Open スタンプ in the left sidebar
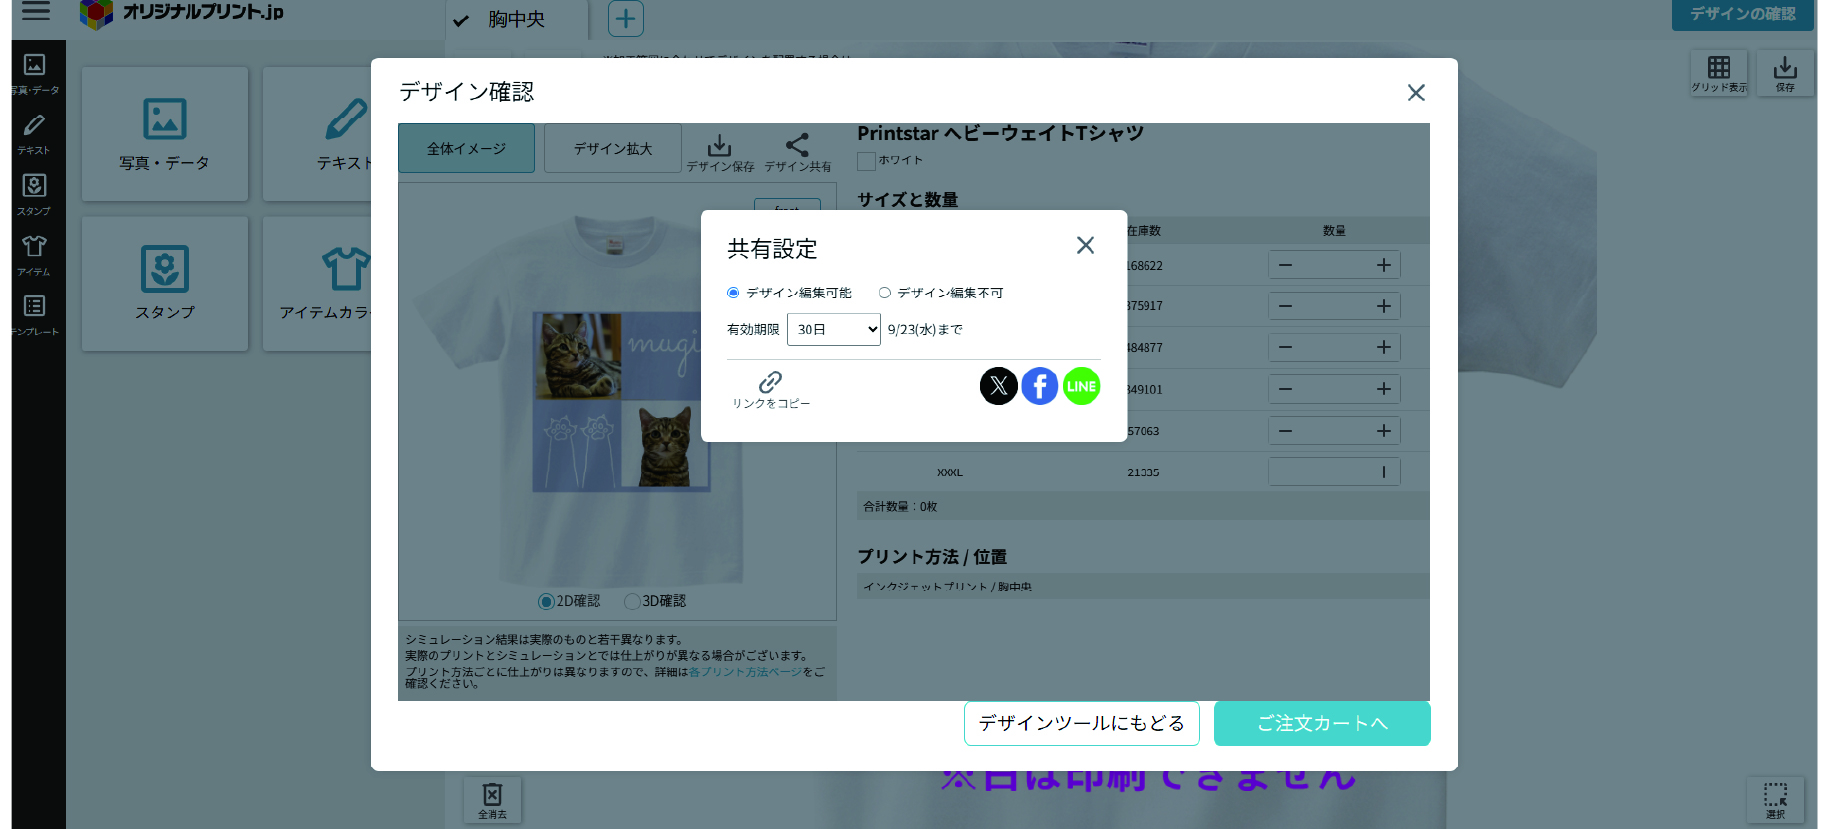This screenshot has width=1829, height=829. [34, 195]
